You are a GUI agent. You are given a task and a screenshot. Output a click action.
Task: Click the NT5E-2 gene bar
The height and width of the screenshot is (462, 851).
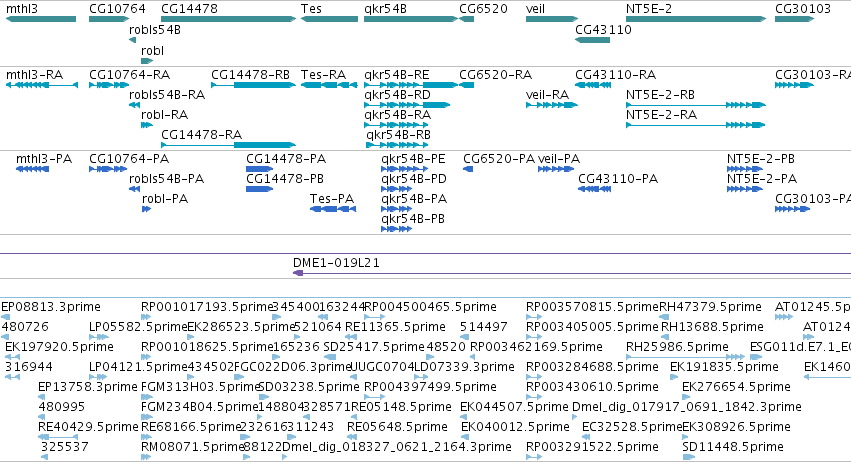tap(696, 19)
